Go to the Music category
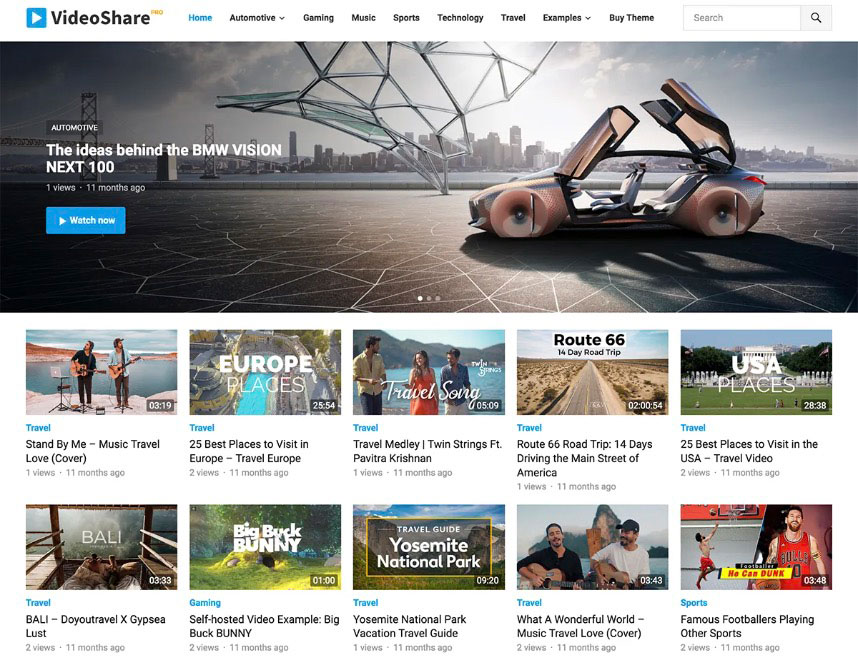Viewport: 858px width, 660px height. pos(363,18)
